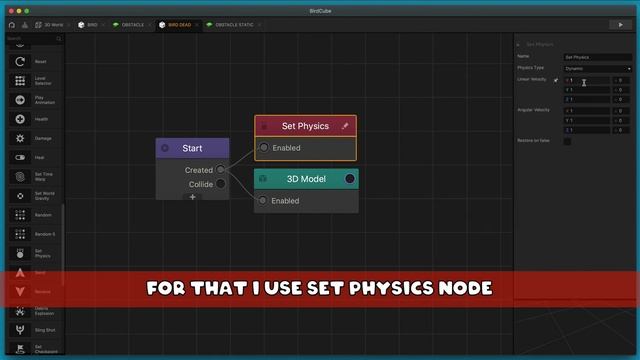This screenshot has height=360, width=640.
Task: Collapse the Set Physics properties section arrow
Action: click(518, 44)
